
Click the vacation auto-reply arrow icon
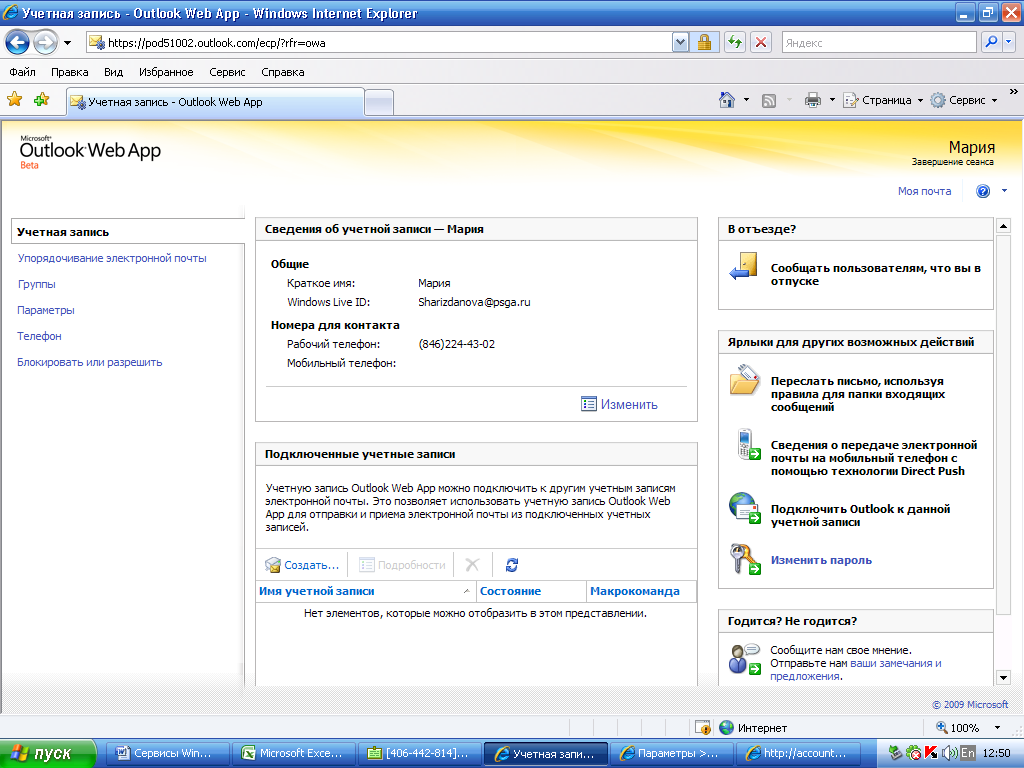(x=743, y=267)
